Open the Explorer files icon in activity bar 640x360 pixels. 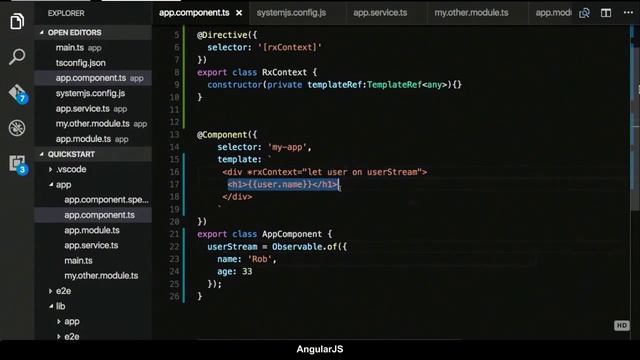(17, 21)
